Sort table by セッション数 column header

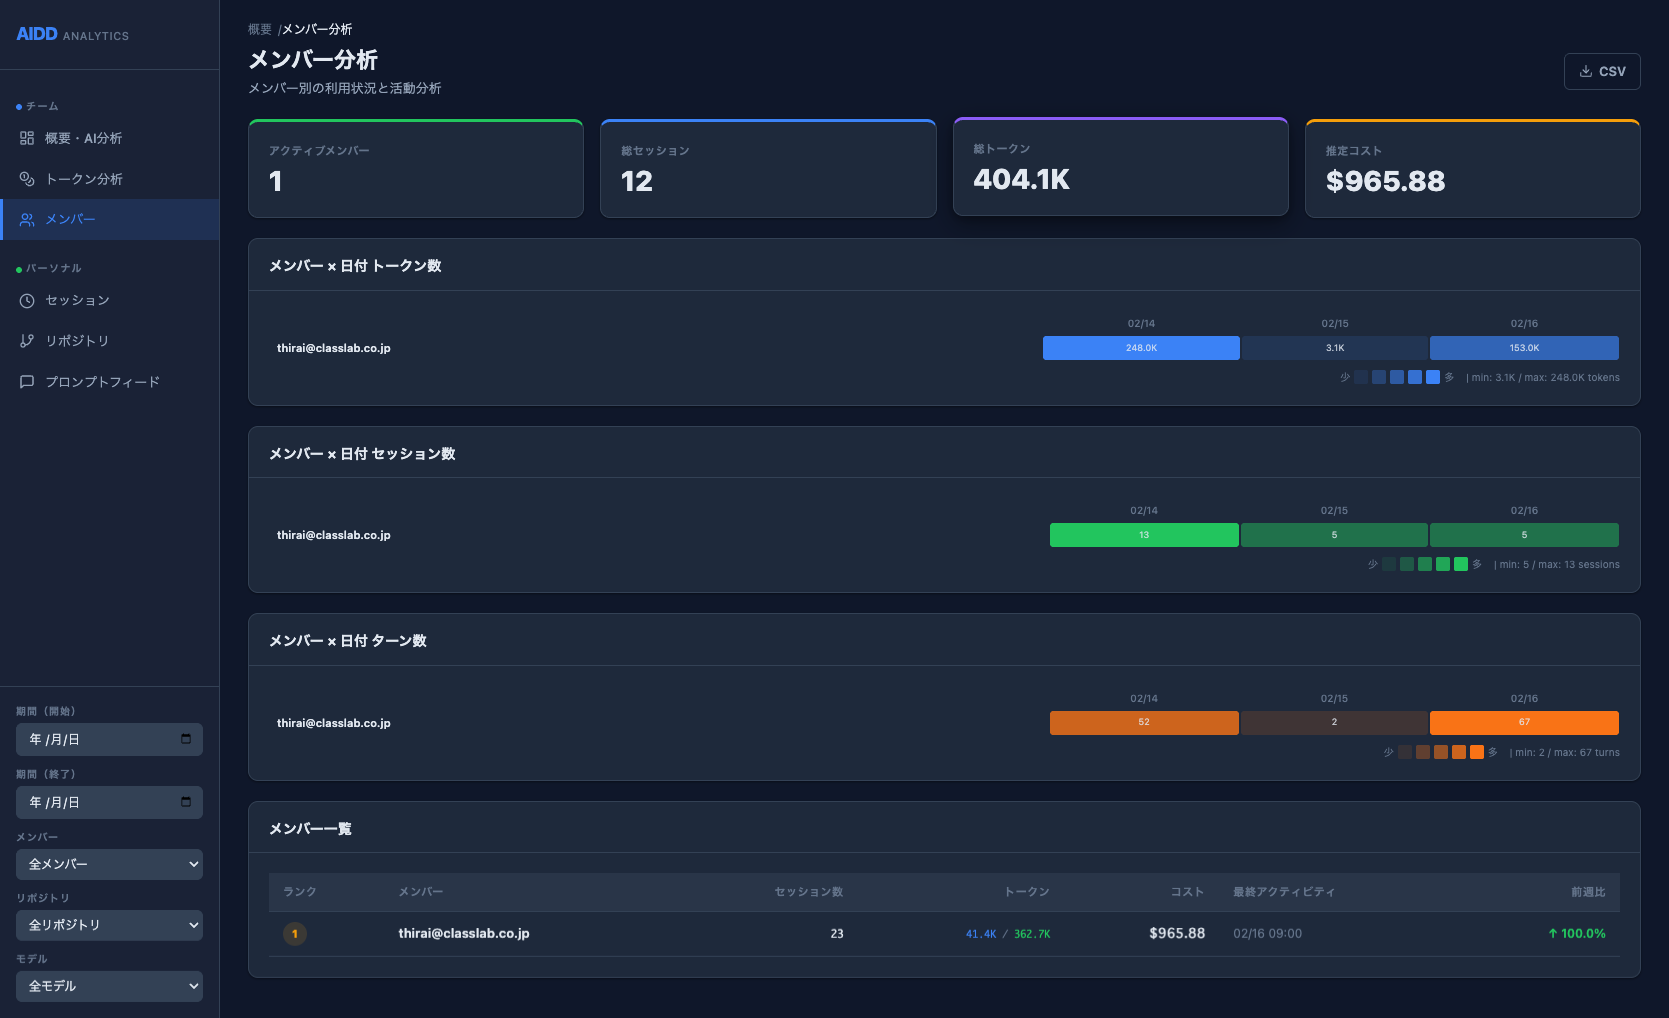click(808, 892)
